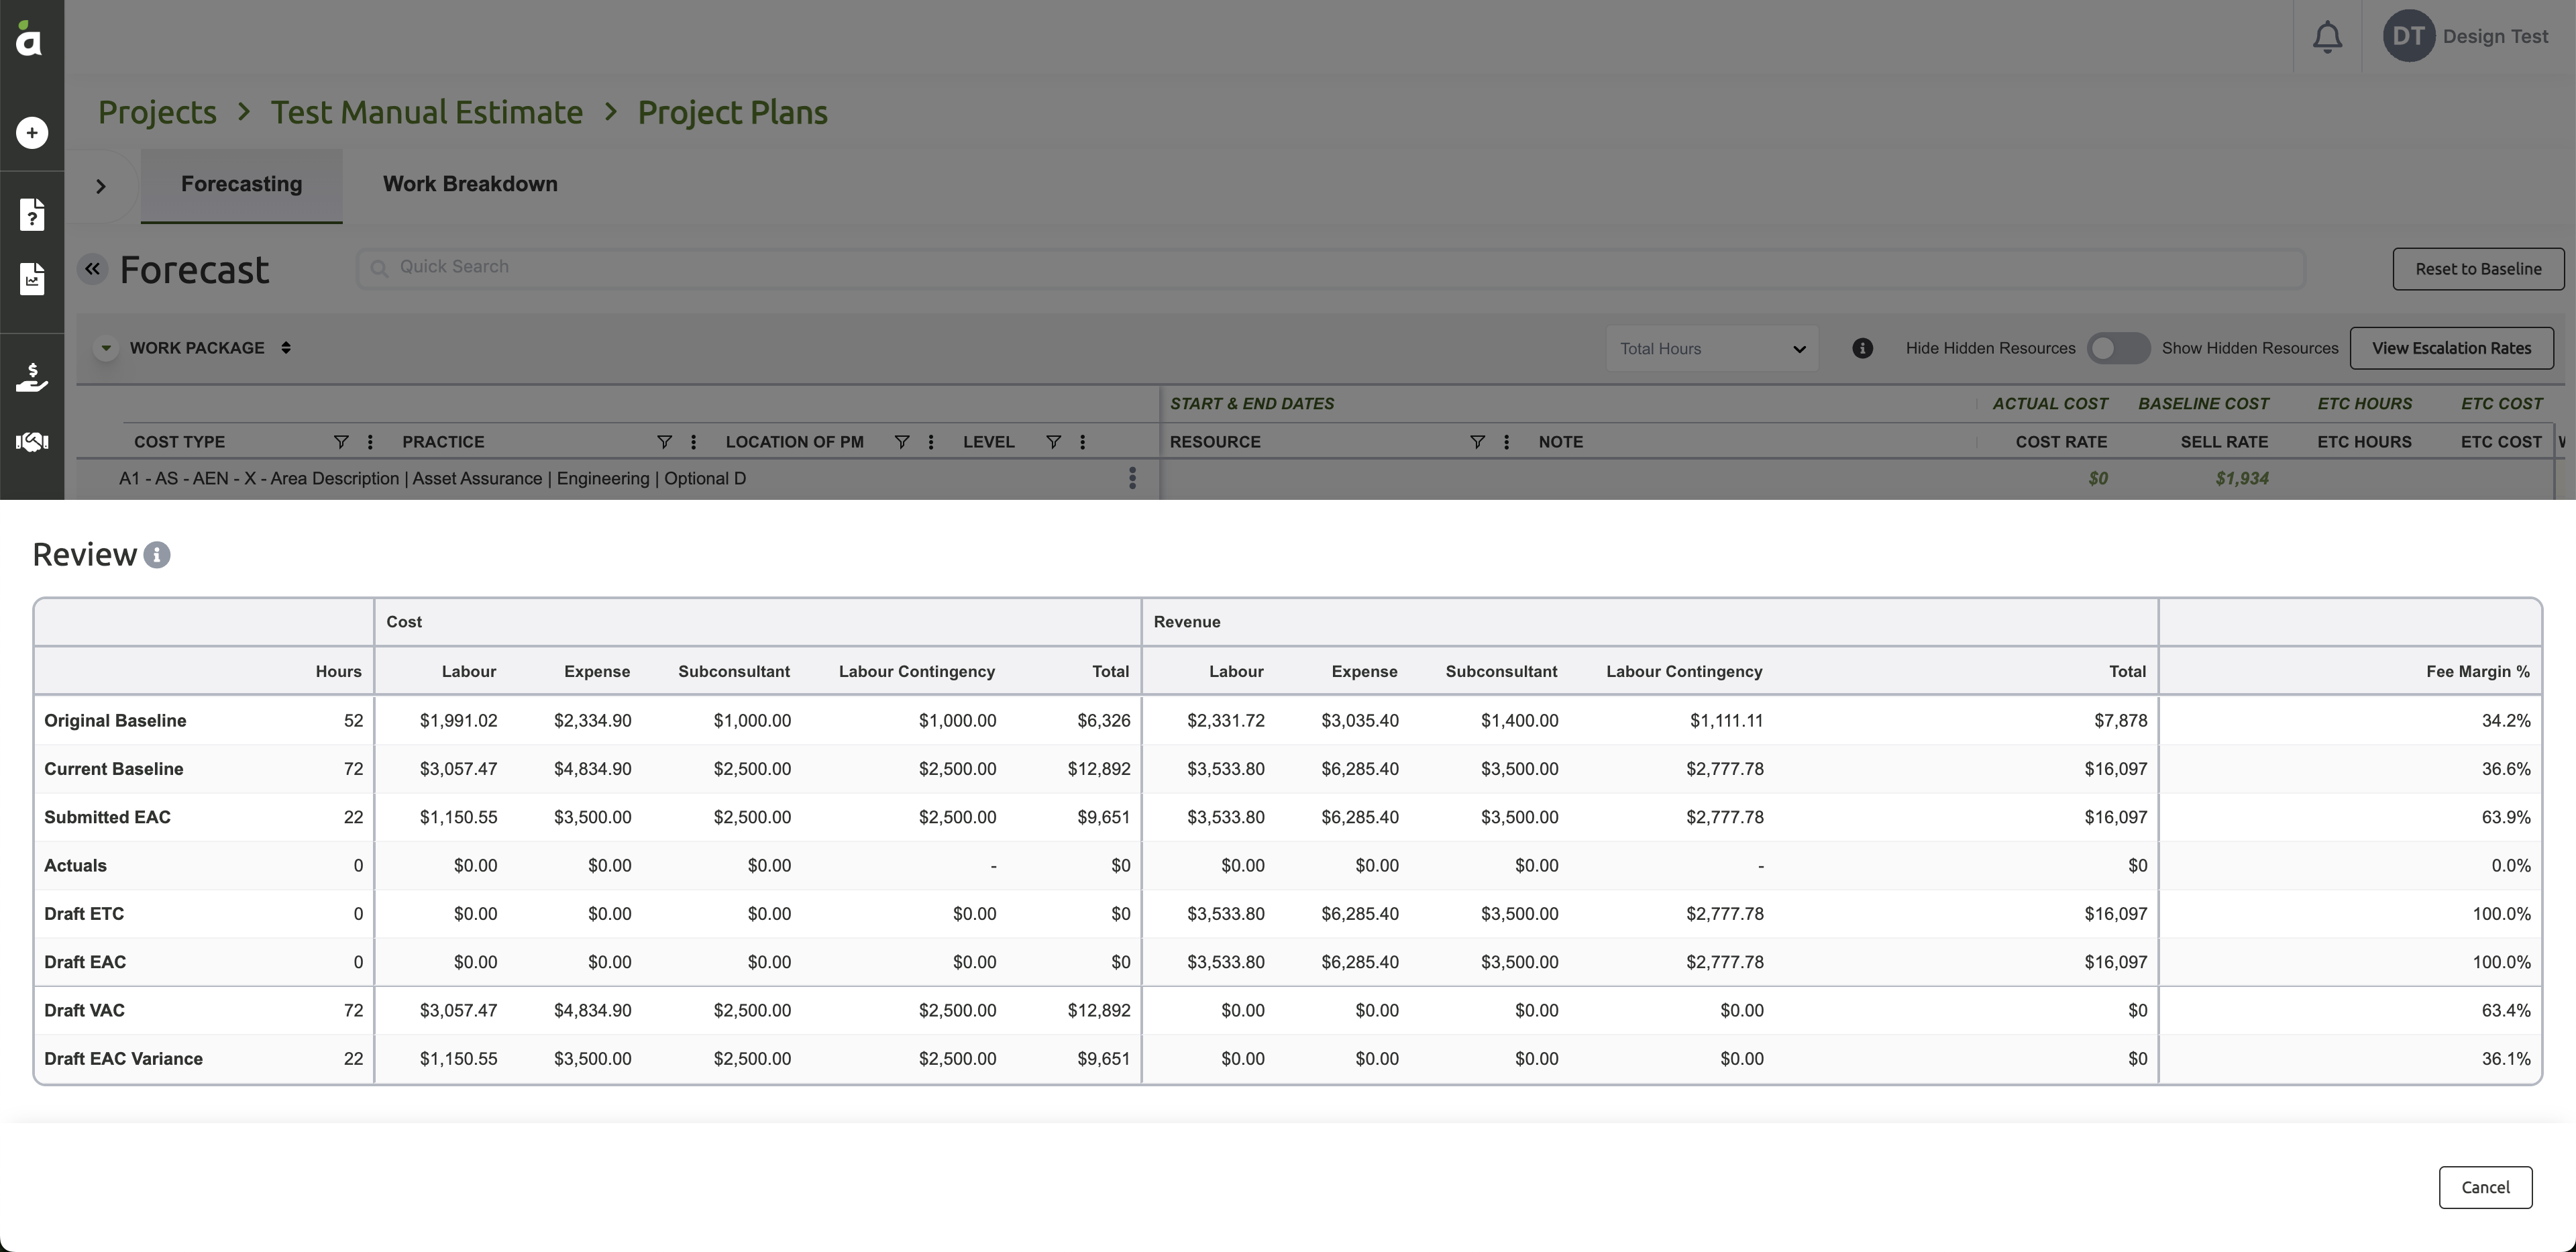
Task: Select the Draft VAC row label
Action: point(84,1011)
